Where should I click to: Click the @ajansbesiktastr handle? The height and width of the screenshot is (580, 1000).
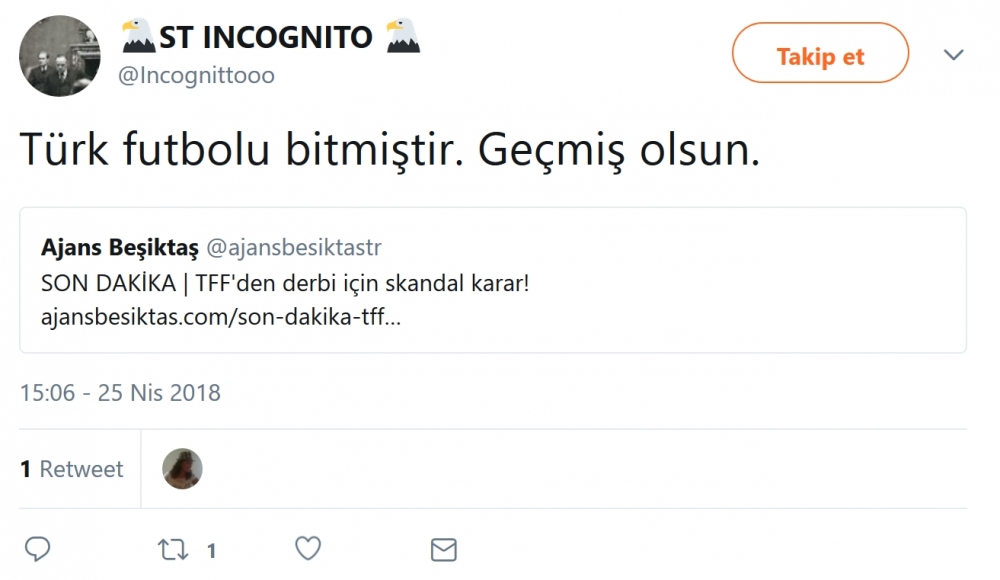click(293, 247)
